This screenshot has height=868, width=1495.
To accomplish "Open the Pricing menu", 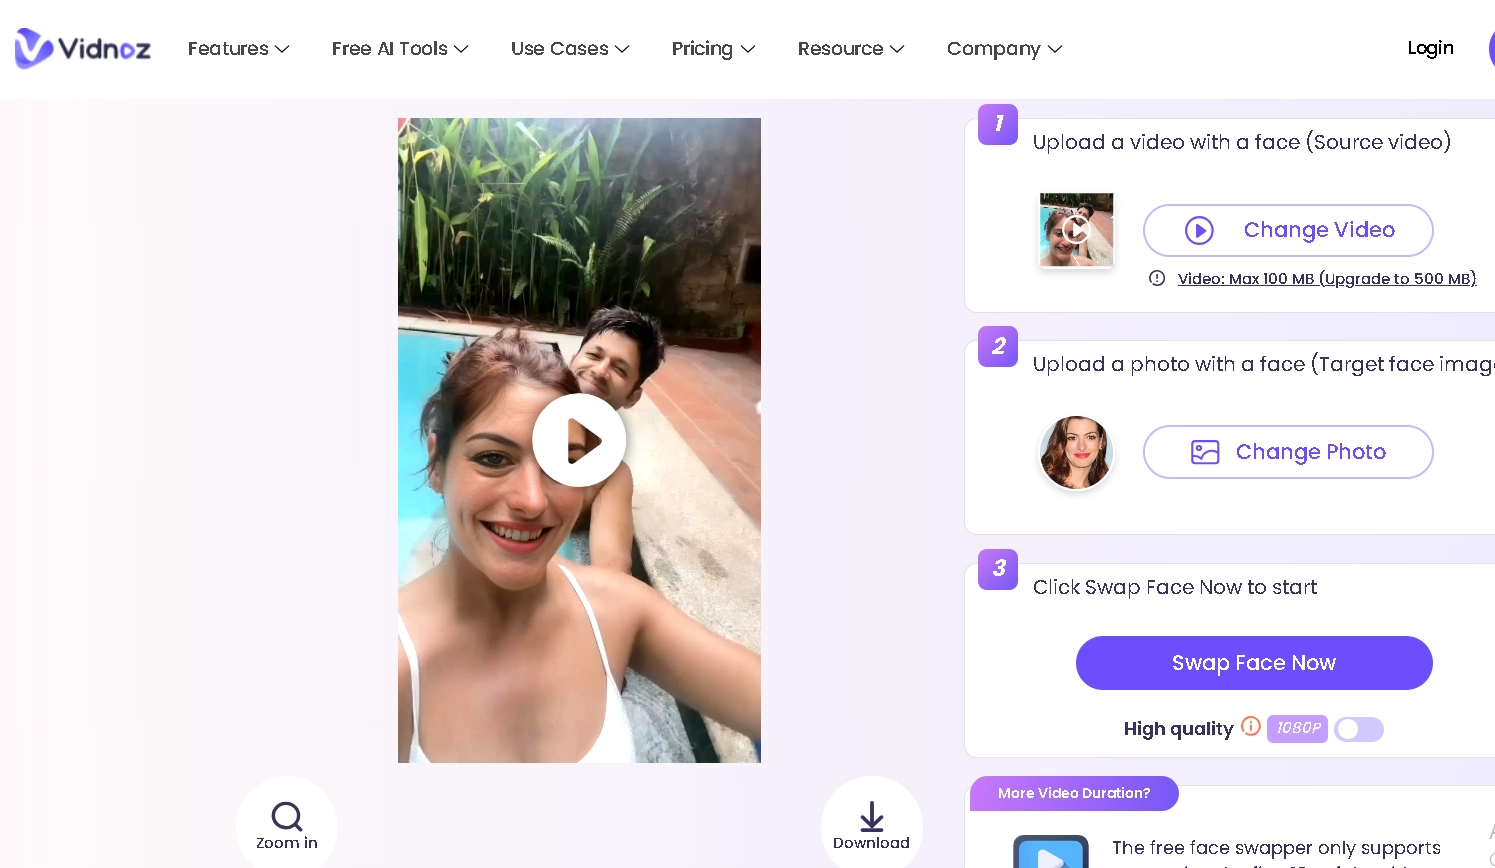I will (x=713, y=48).
